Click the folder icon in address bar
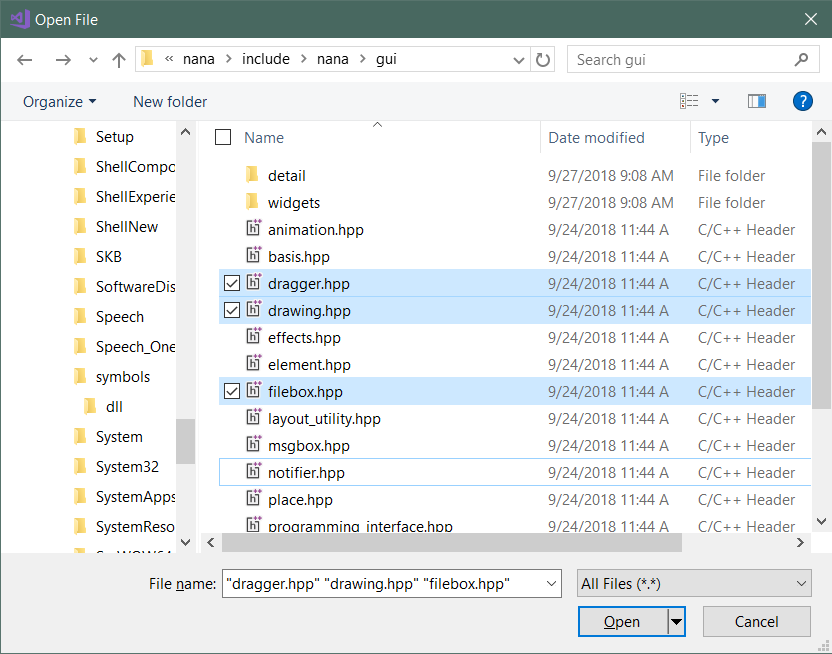832x654 pixels. click(146, 59)
